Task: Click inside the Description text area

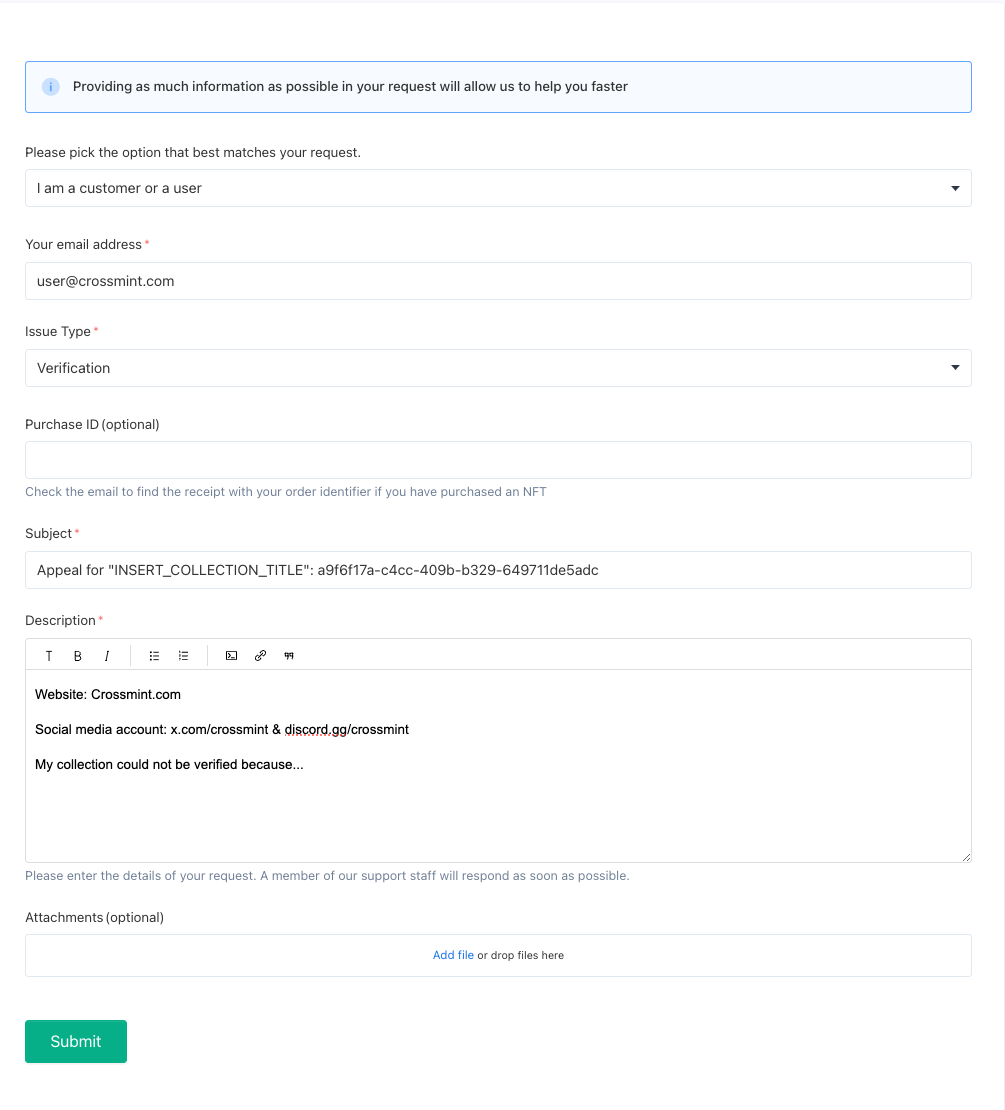Action: pos(498,810)
